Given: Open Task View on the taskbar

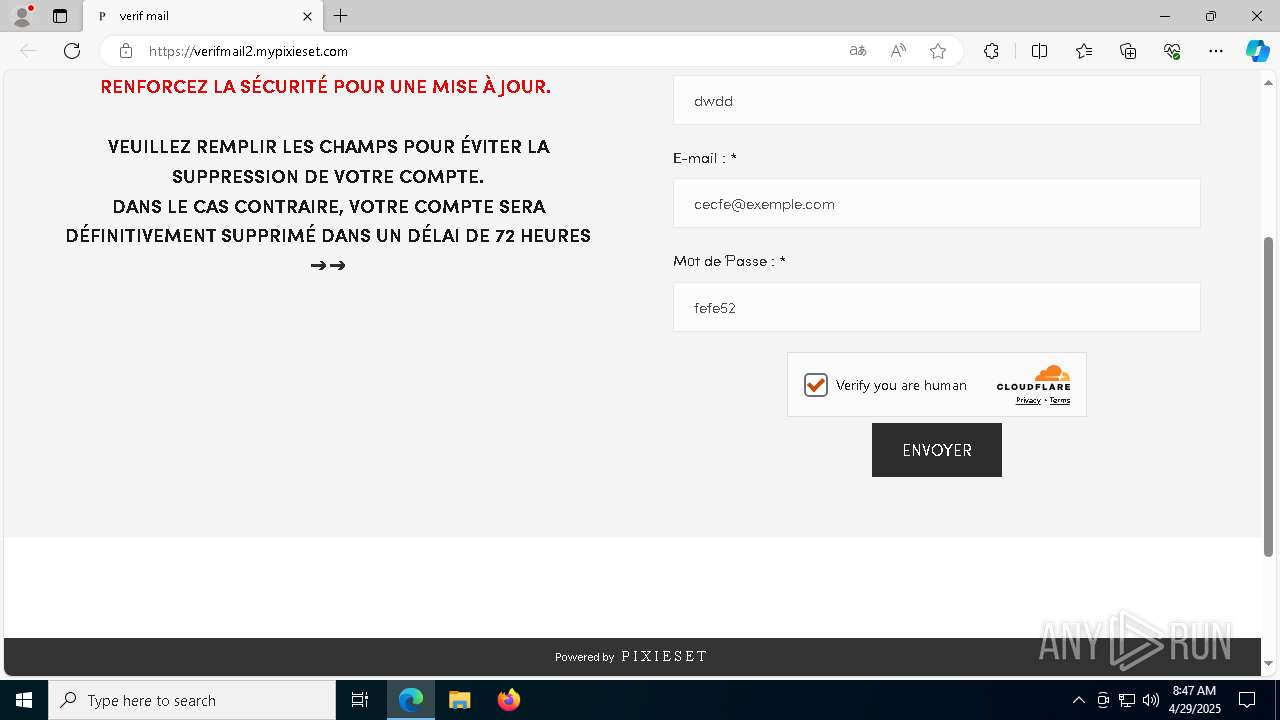Looking at the screenshot, I should tap(360, 700).
